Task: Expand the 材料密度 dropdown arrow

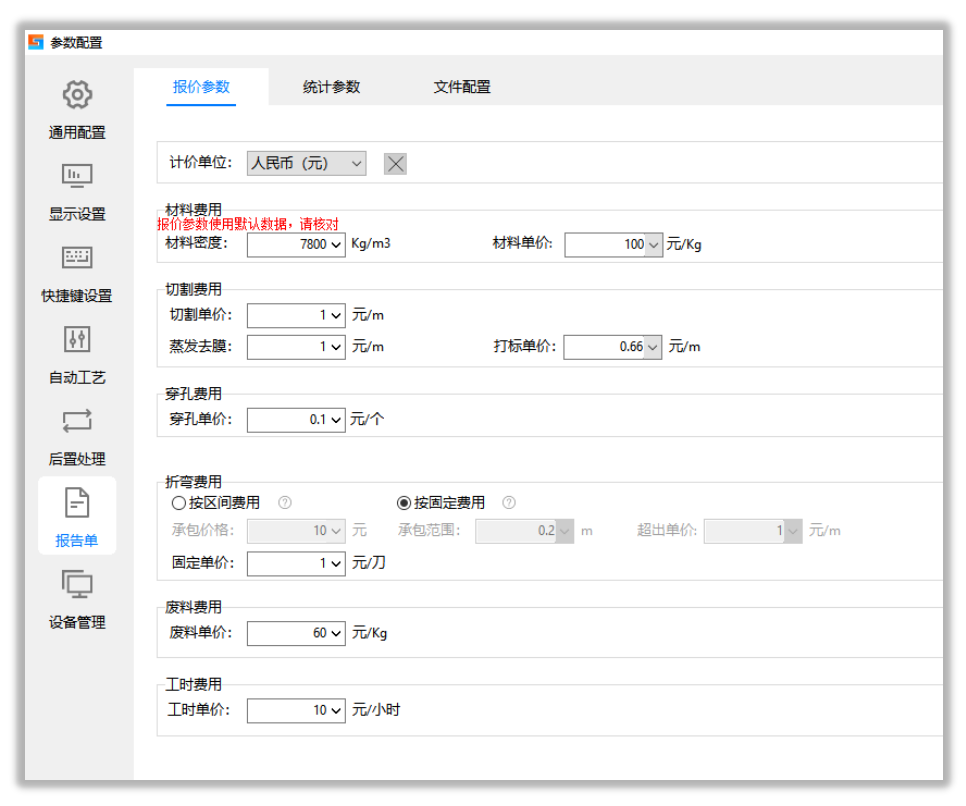Action: point(336,245)
